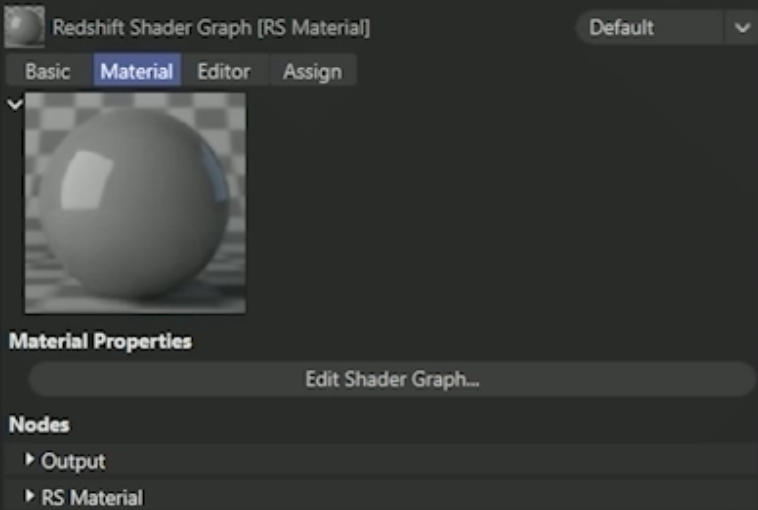Go to the Assign tab
This screenshot has height=510, width=758.
(x=313, y=72)
